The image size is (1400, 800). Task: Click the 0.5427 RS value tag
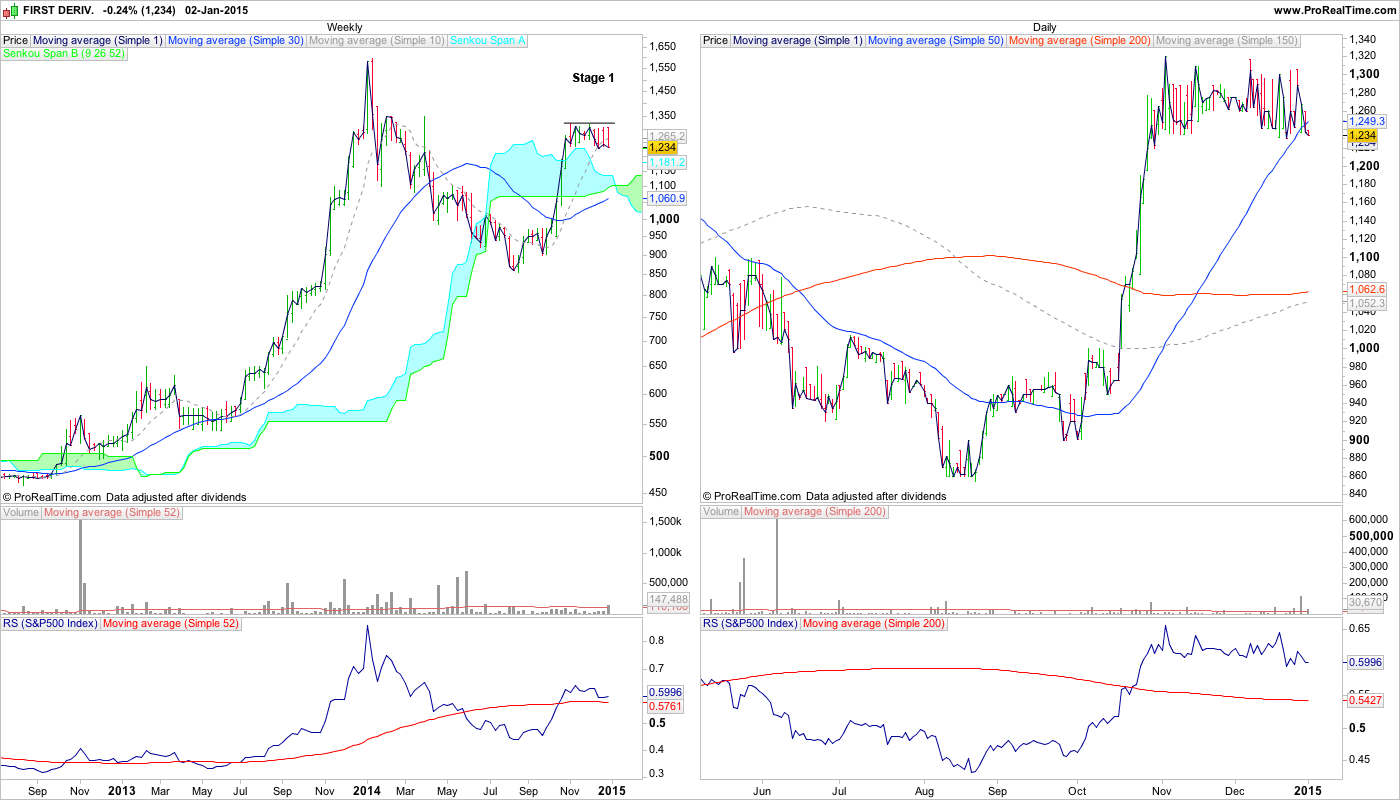(1366, 700)
